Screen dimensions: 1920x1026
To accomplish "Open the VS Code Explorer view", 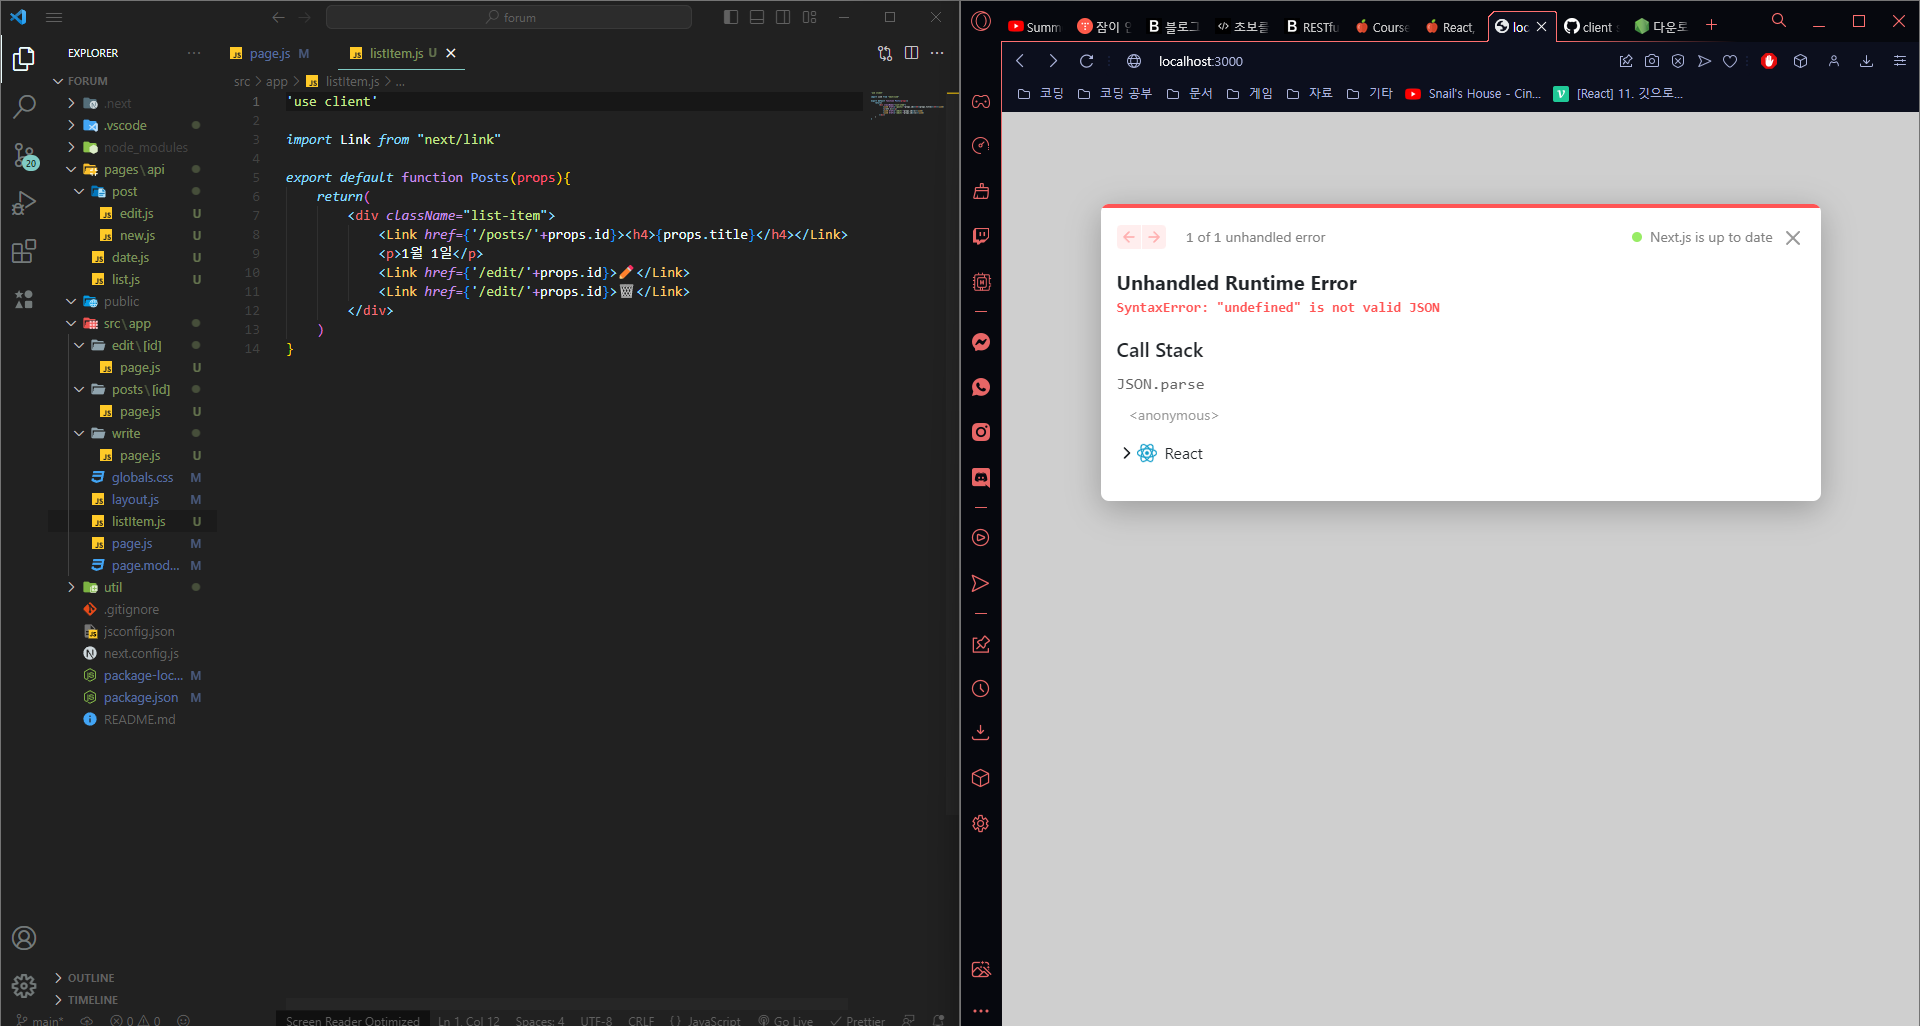I will [x=24, y=60].
